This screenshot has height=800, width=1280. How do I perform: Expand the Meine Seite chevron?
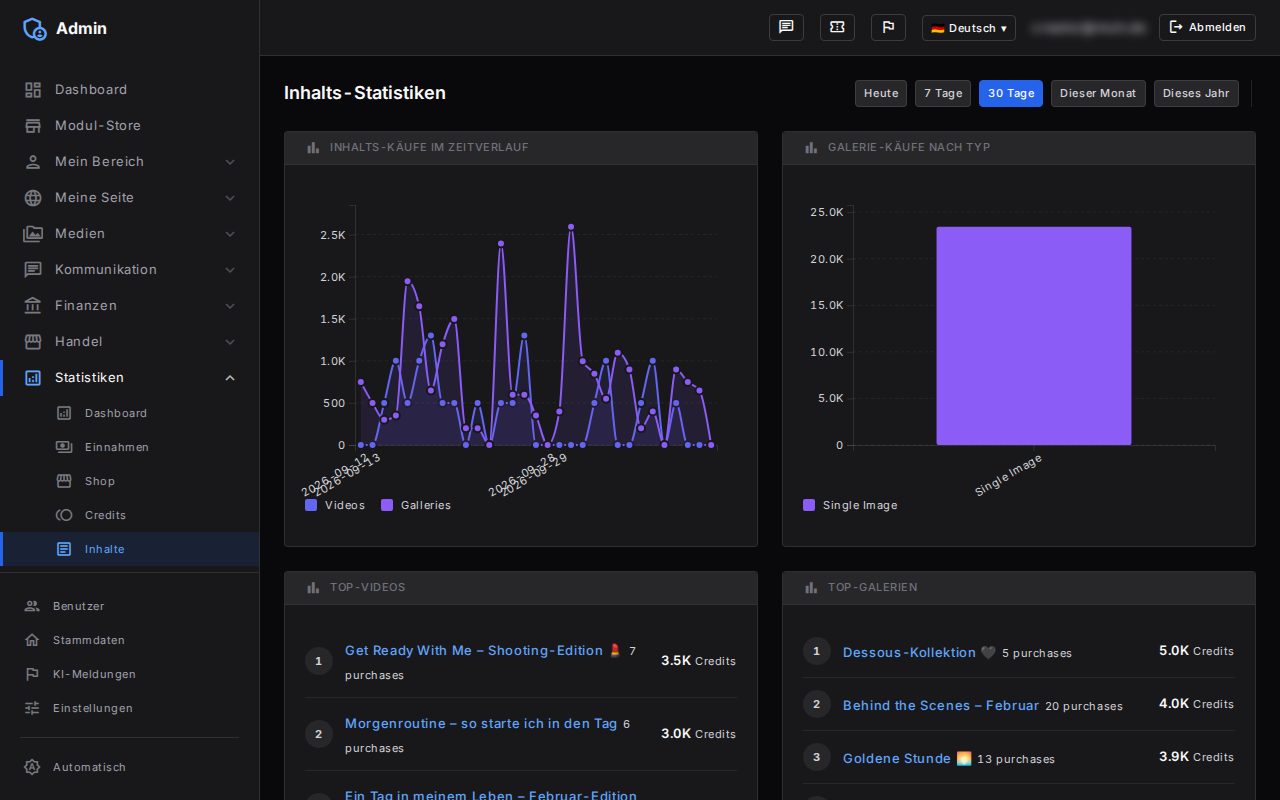(x=230, y=198)
